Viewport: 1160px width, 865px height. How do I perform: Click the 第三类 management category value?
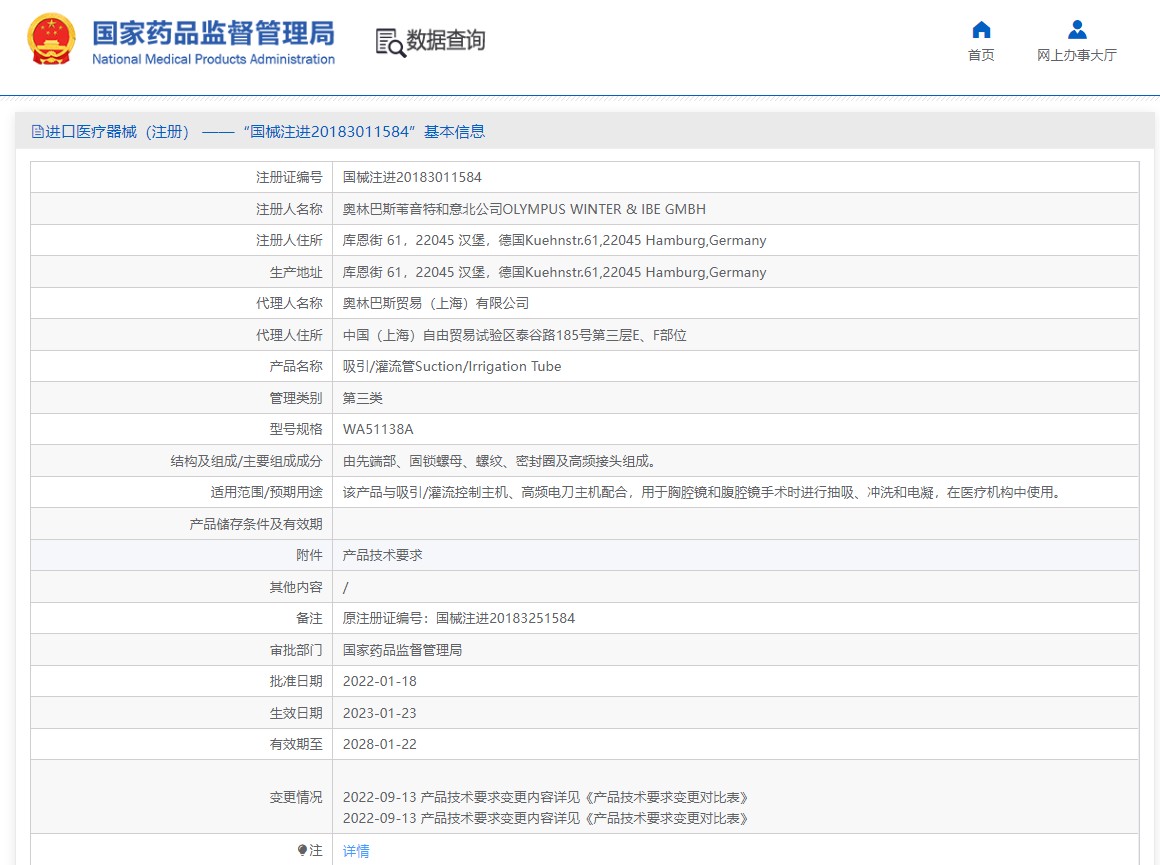(x=362, y=398)
